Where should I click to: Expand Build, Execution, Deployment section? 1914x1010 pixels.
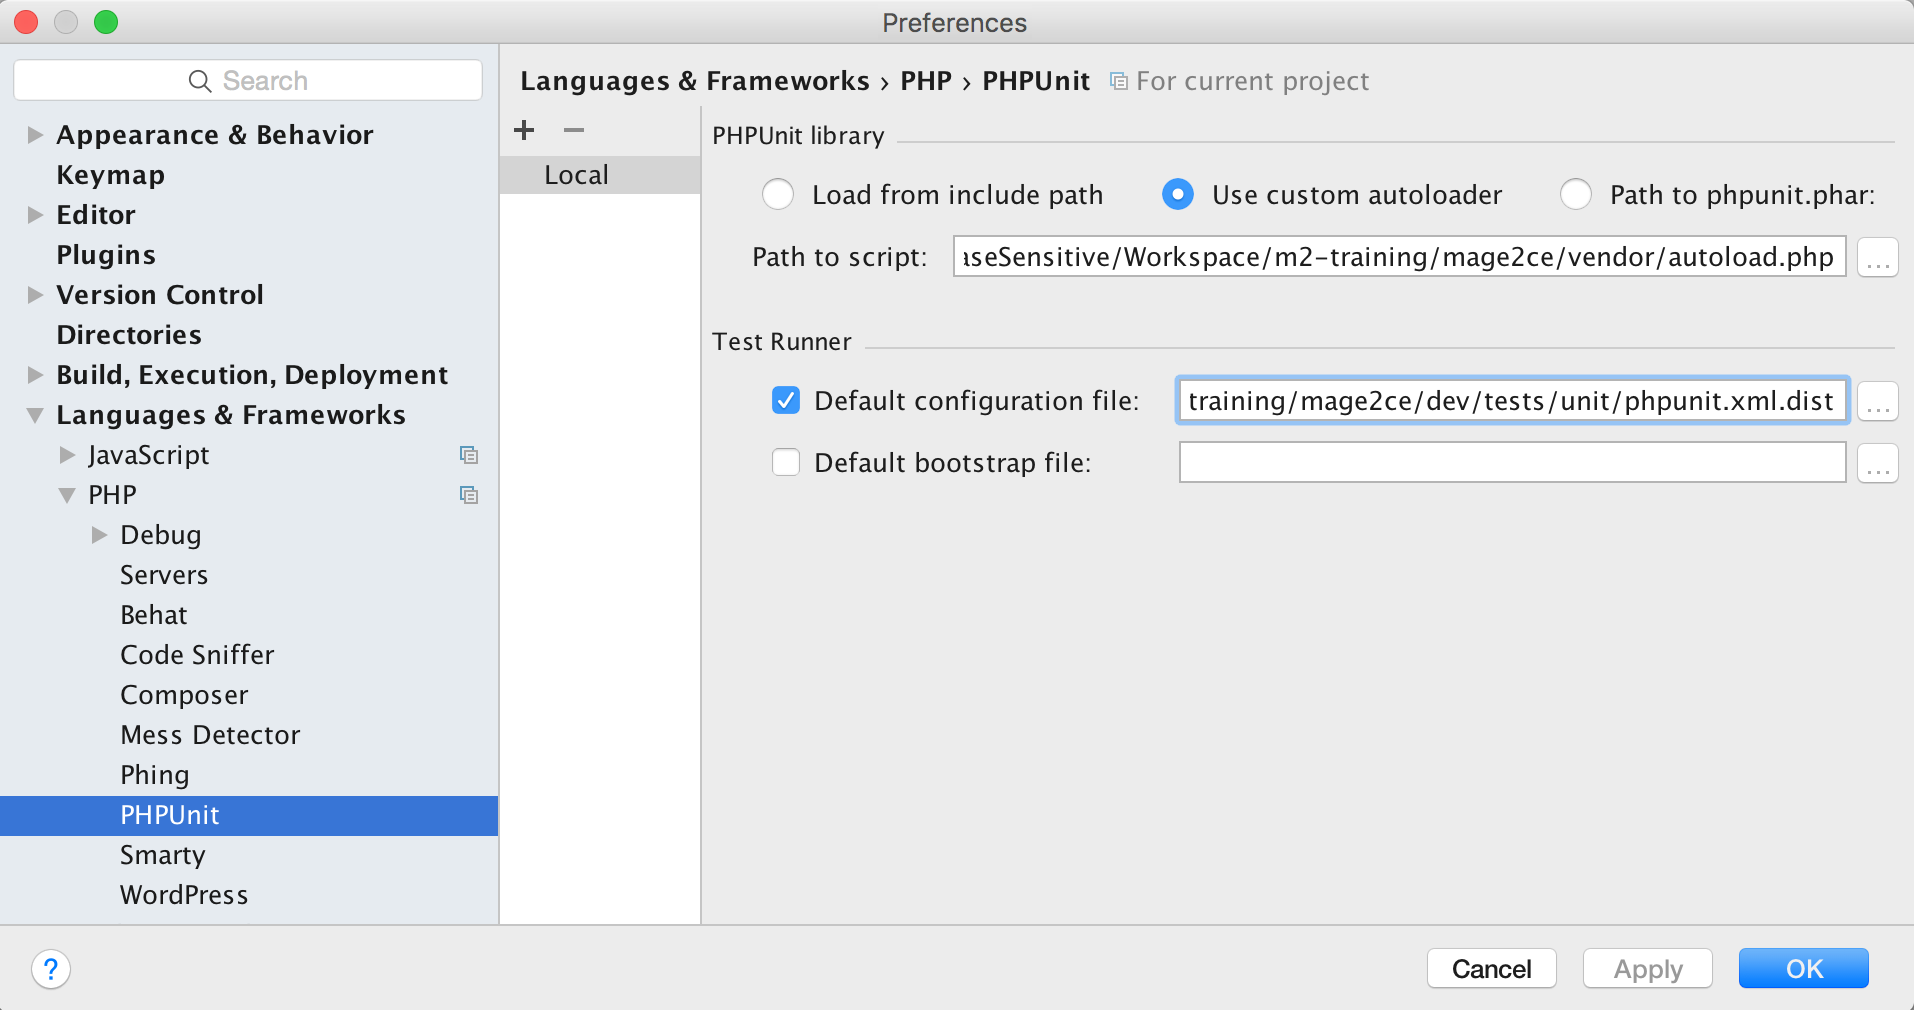coord(35,375)
